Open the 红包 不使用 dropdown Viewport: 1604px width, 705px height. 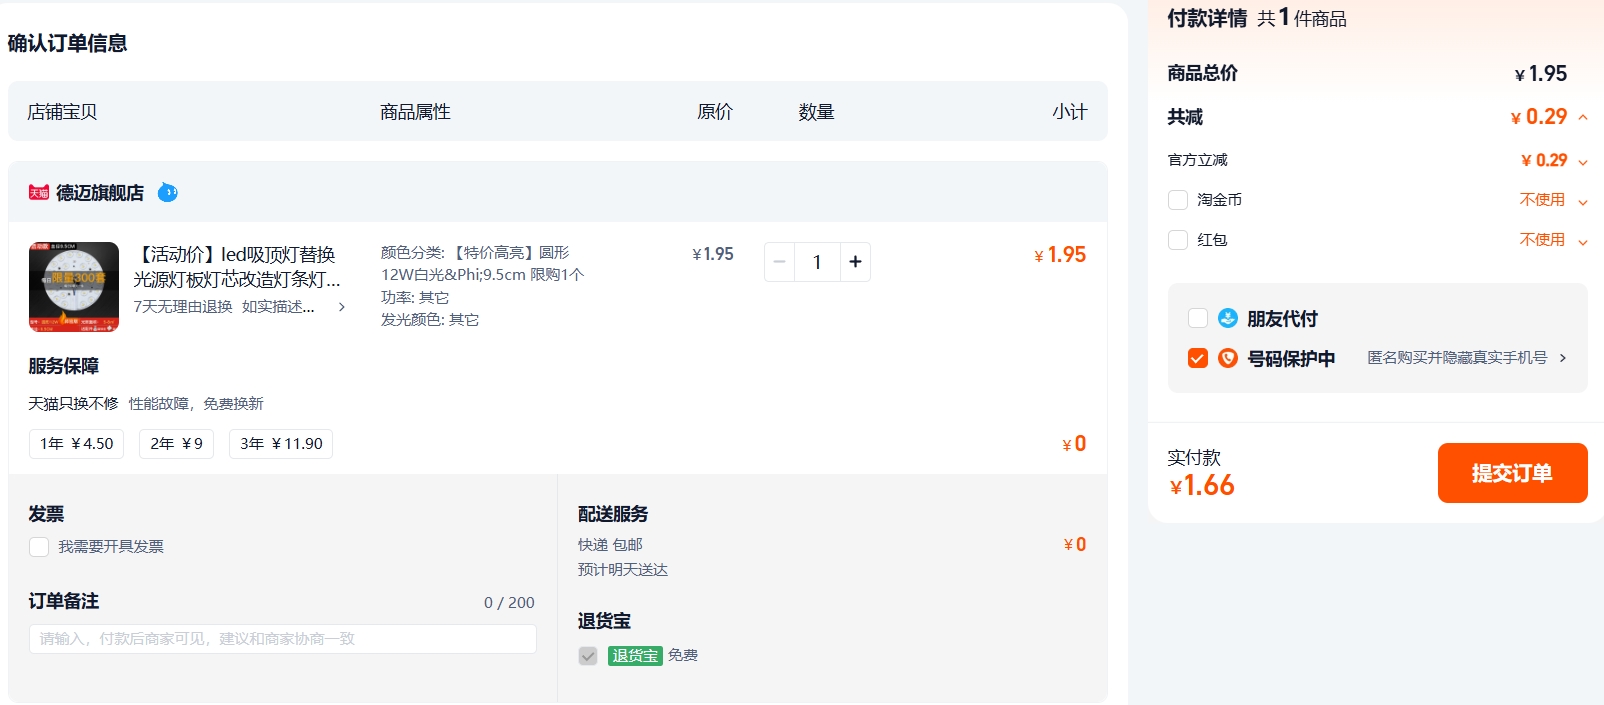(x=1553, y=240)
